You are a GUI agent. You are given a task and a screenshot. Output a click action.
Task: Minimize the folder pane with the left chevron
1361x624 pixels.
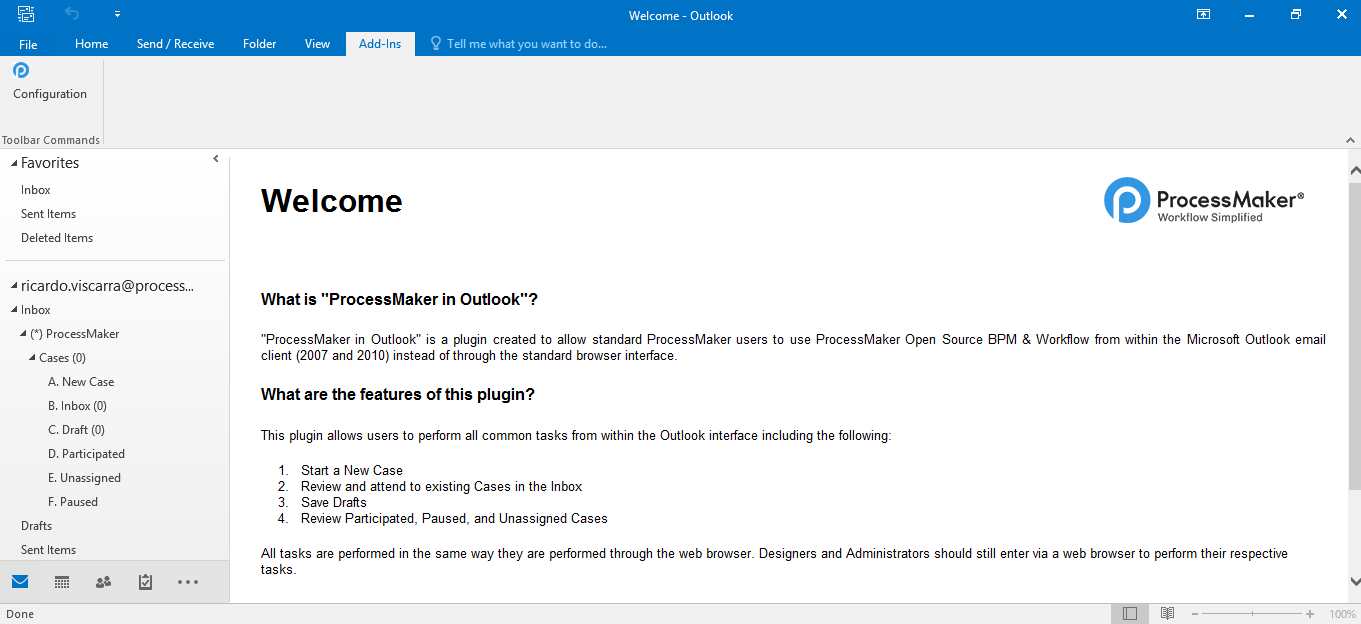point(216,159)
